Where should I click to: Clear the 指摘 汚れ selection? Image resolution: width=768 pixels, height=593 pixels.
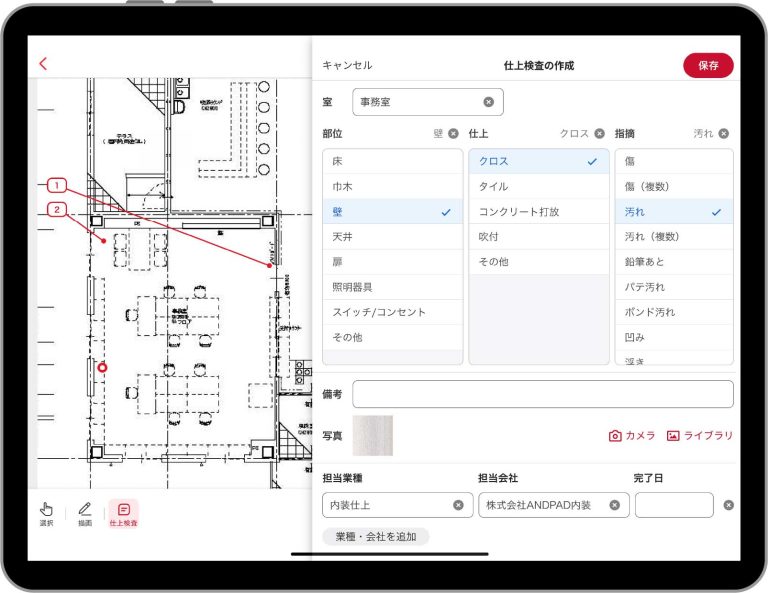coord(723,133)
